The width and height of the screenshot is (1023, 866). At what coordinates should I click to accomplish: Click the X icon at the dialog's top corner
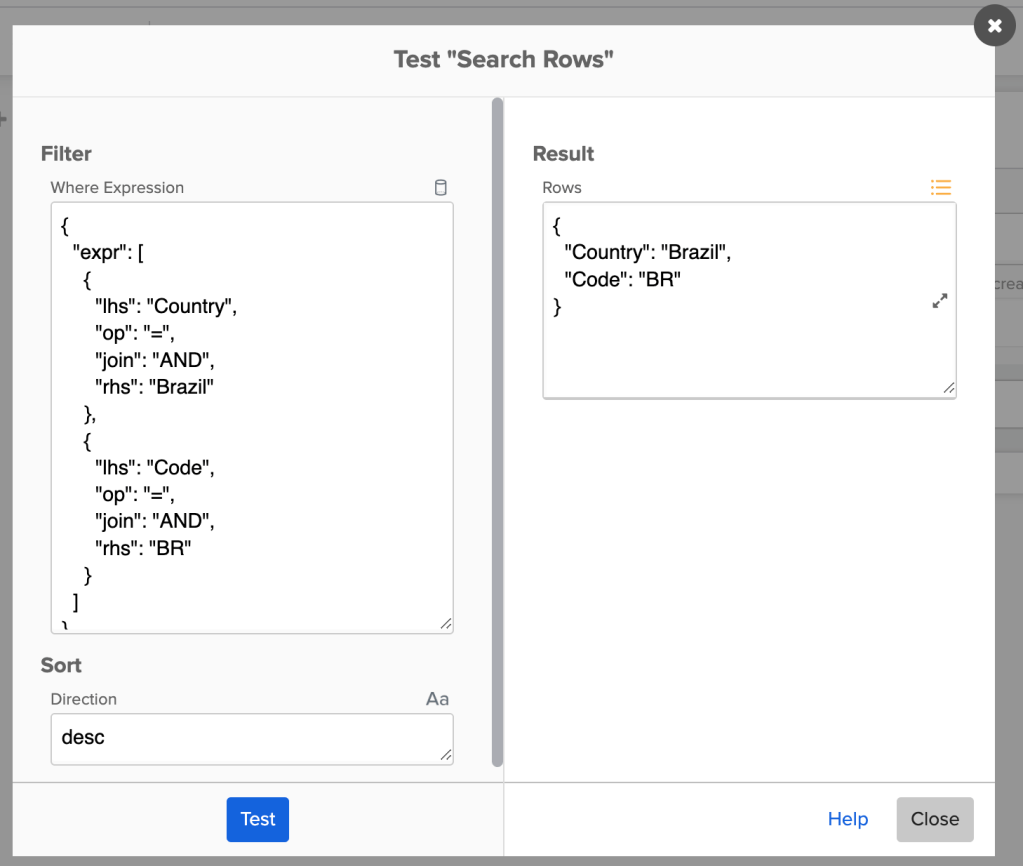994,25
